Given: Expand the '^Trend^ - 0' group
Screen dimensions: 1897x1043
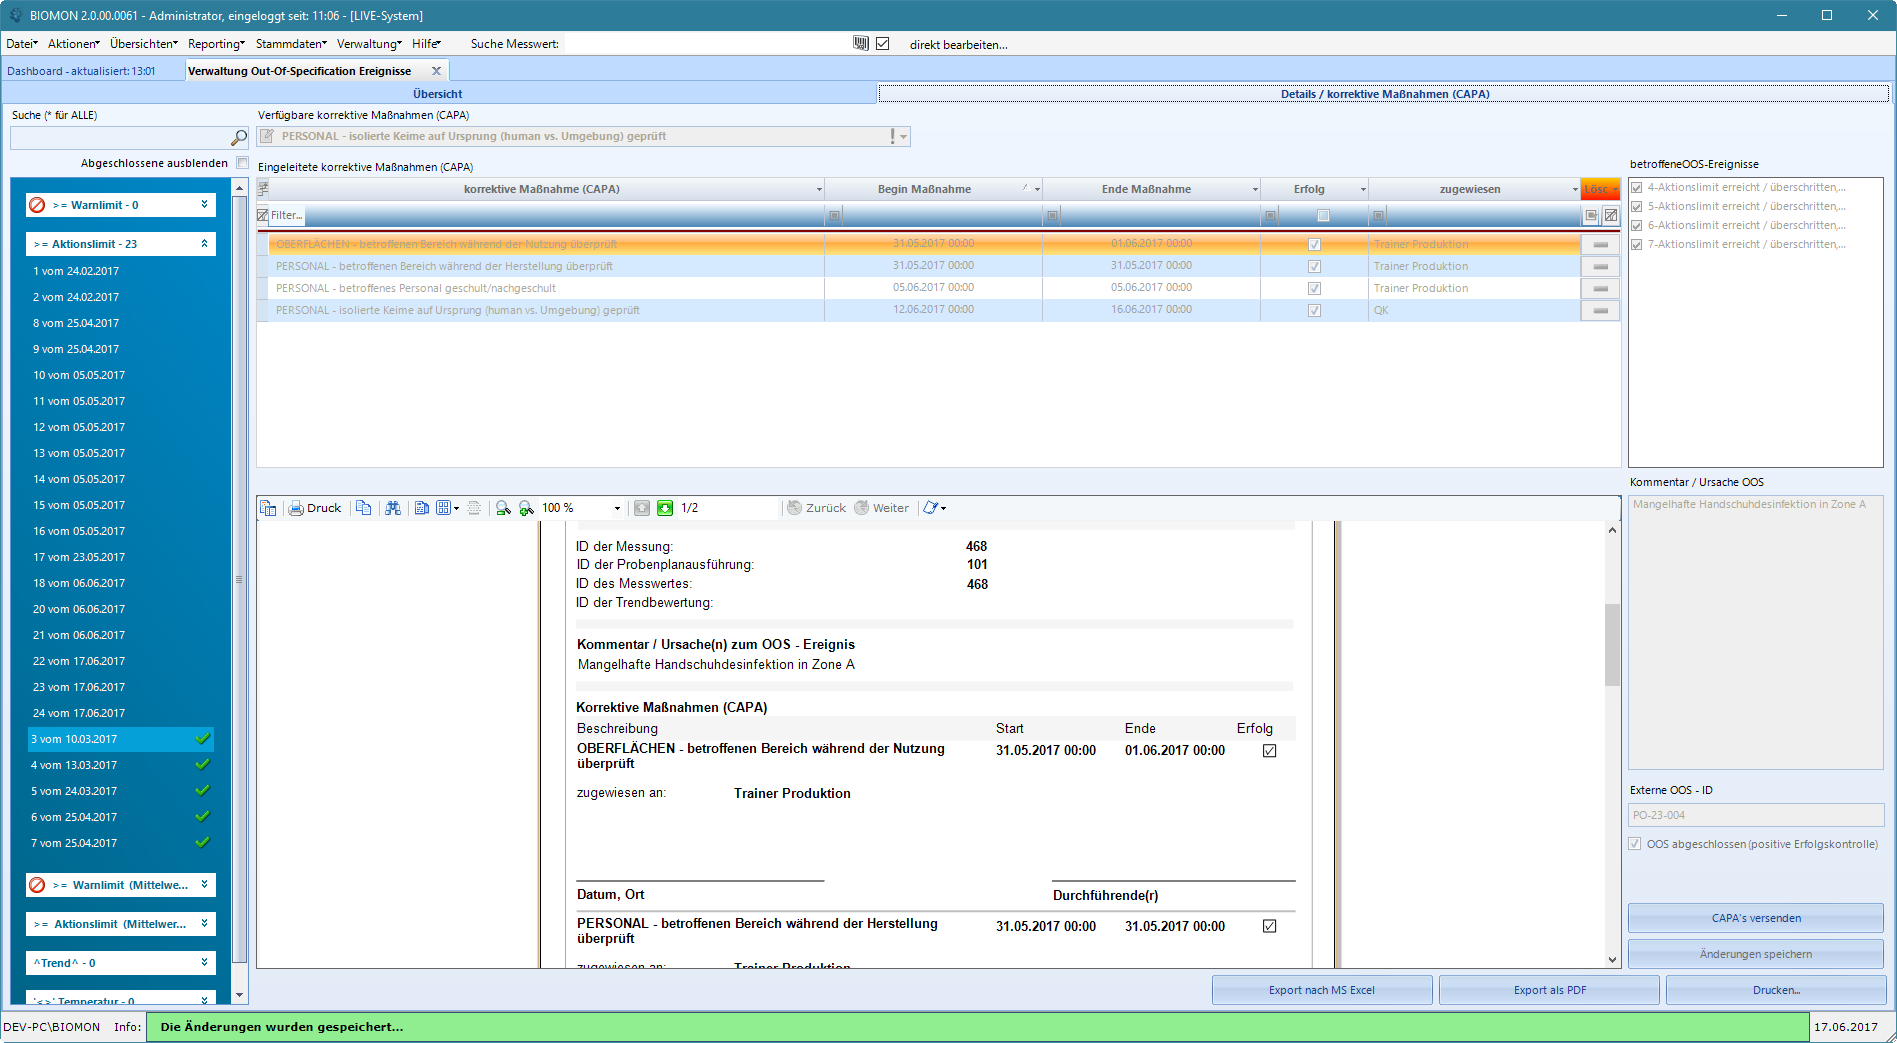Looking at the screenshot, I should click(x=204, y=962).
